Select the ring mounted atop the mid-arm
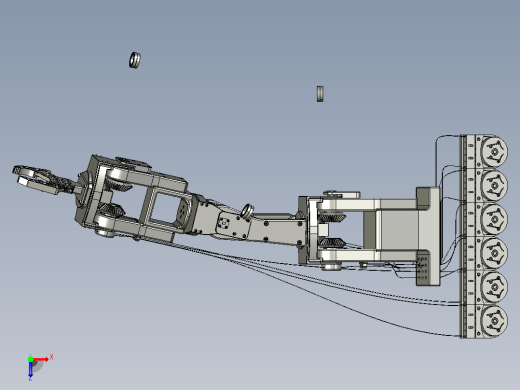 click(247, 211)
